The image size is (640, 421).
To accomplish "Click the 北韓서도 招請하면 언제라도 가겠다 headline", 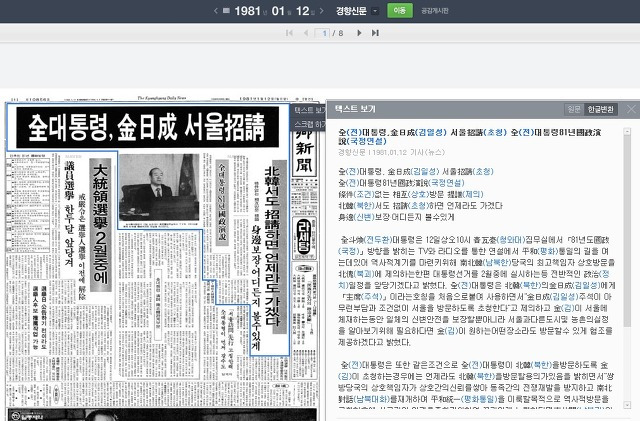I will click(275, 247).
